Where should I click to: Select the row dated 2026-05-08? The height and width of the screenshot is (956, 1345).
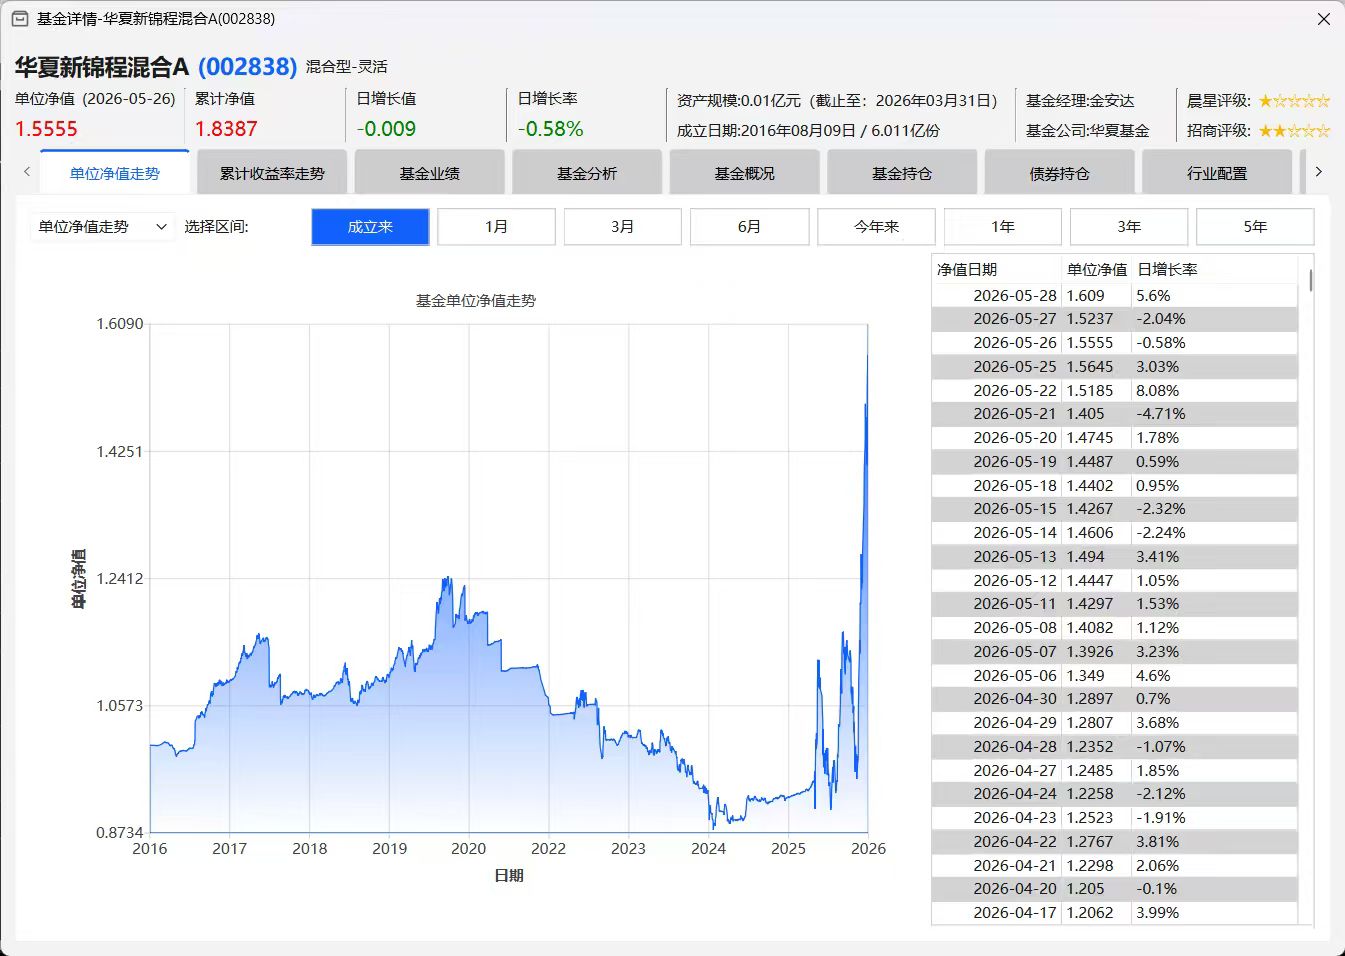pos(1115,628)
